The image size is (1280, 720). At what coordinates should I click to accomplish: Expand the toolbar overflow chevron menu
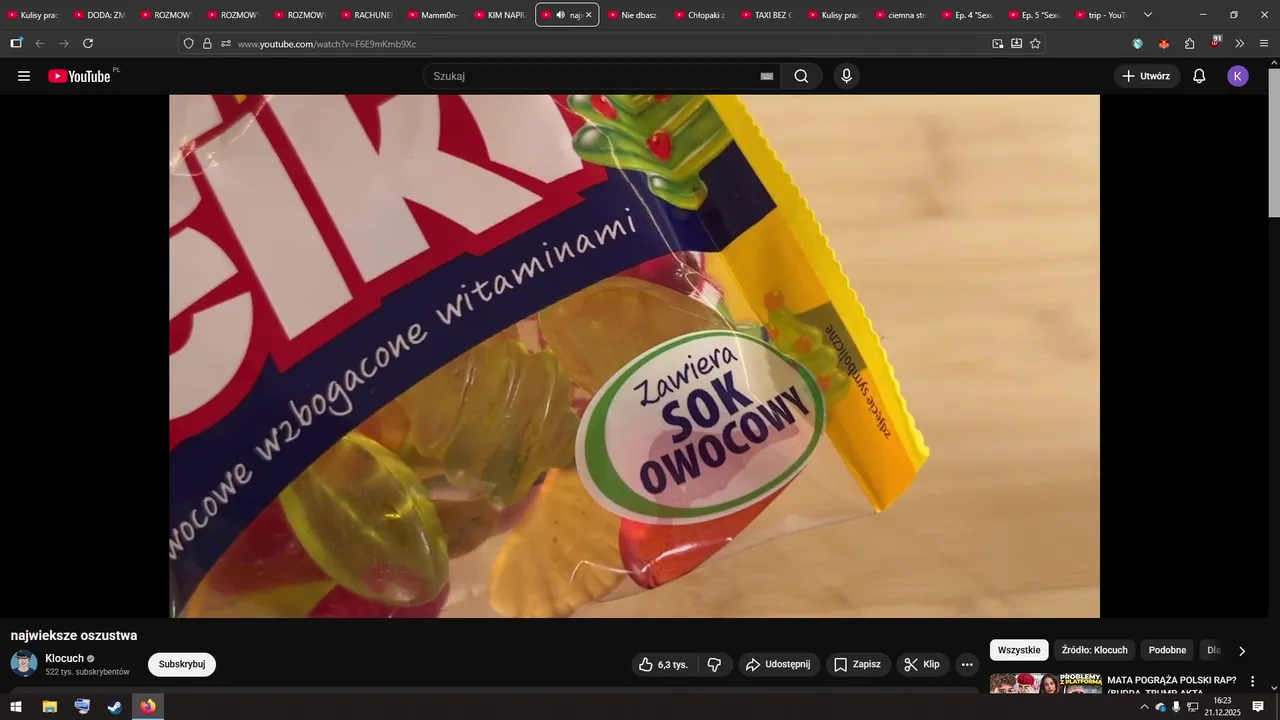point(1240,43)
